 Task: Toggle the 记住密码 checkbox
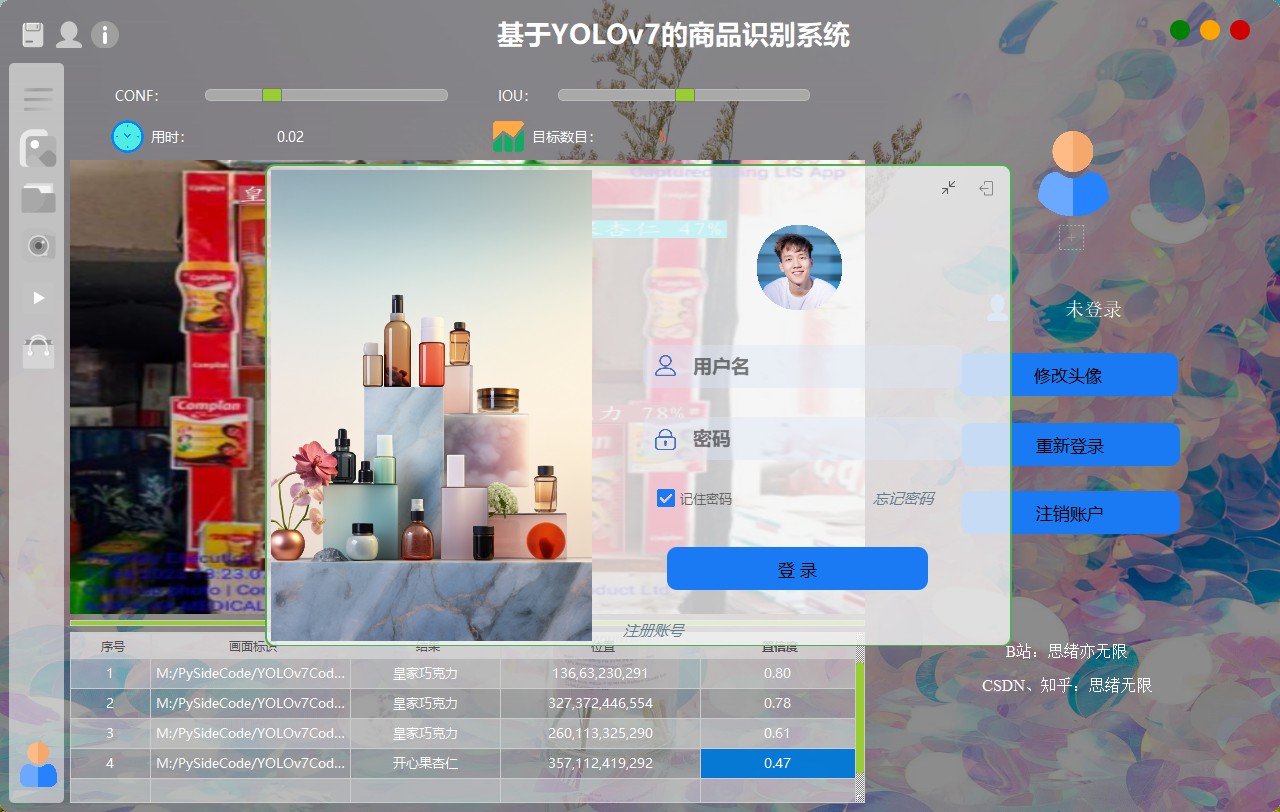tap(666, 498)
